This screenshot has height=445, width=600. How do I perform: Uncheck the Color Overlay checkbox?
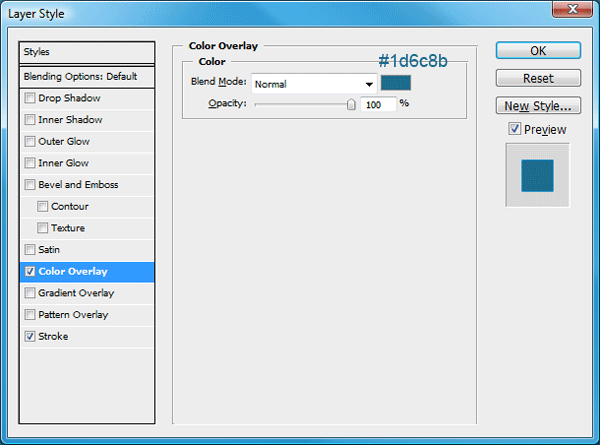point(29,272)
